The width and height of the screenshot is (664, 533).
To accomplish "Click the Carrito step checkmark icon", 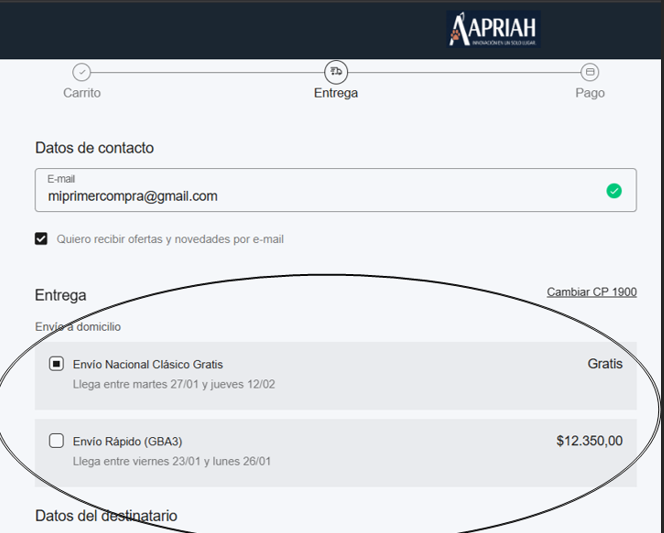I will point(82,72).
